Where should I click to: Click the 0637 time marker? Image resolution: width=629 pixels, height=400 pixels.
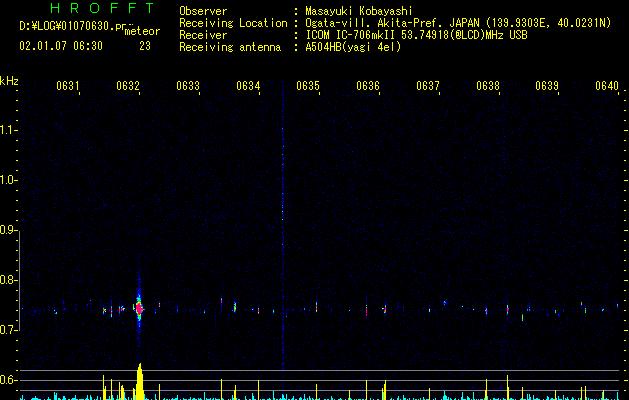(x=428, y=86)
